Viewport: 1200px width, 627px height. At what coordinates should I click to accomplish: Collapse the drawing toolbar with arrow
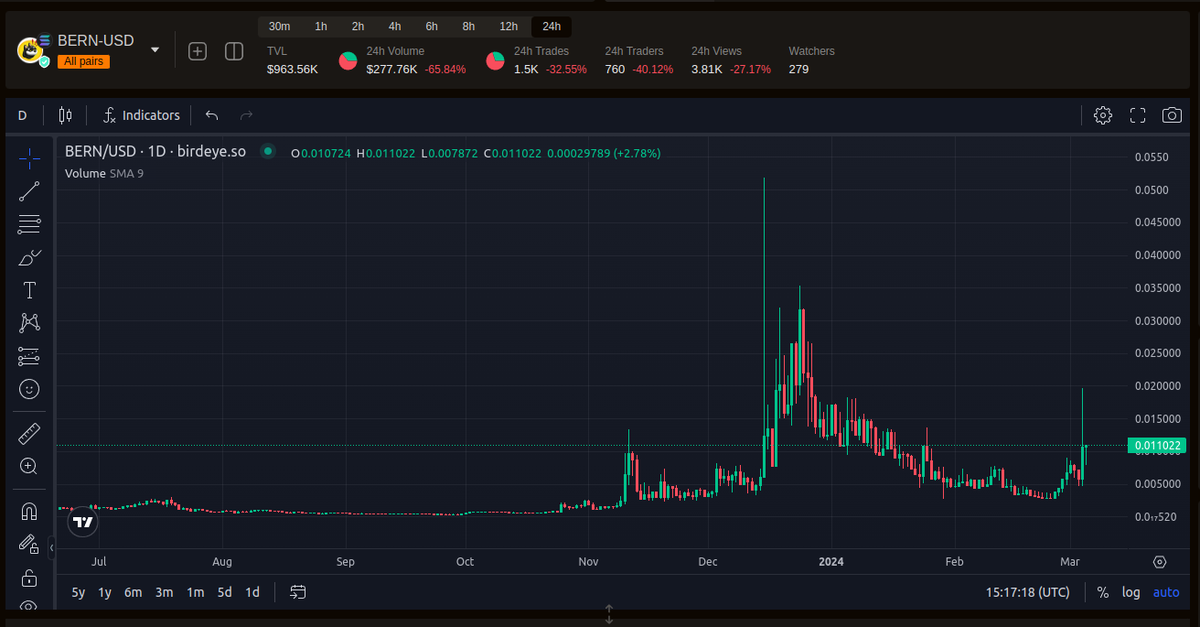pyautogui.click(x=51, y=548)
